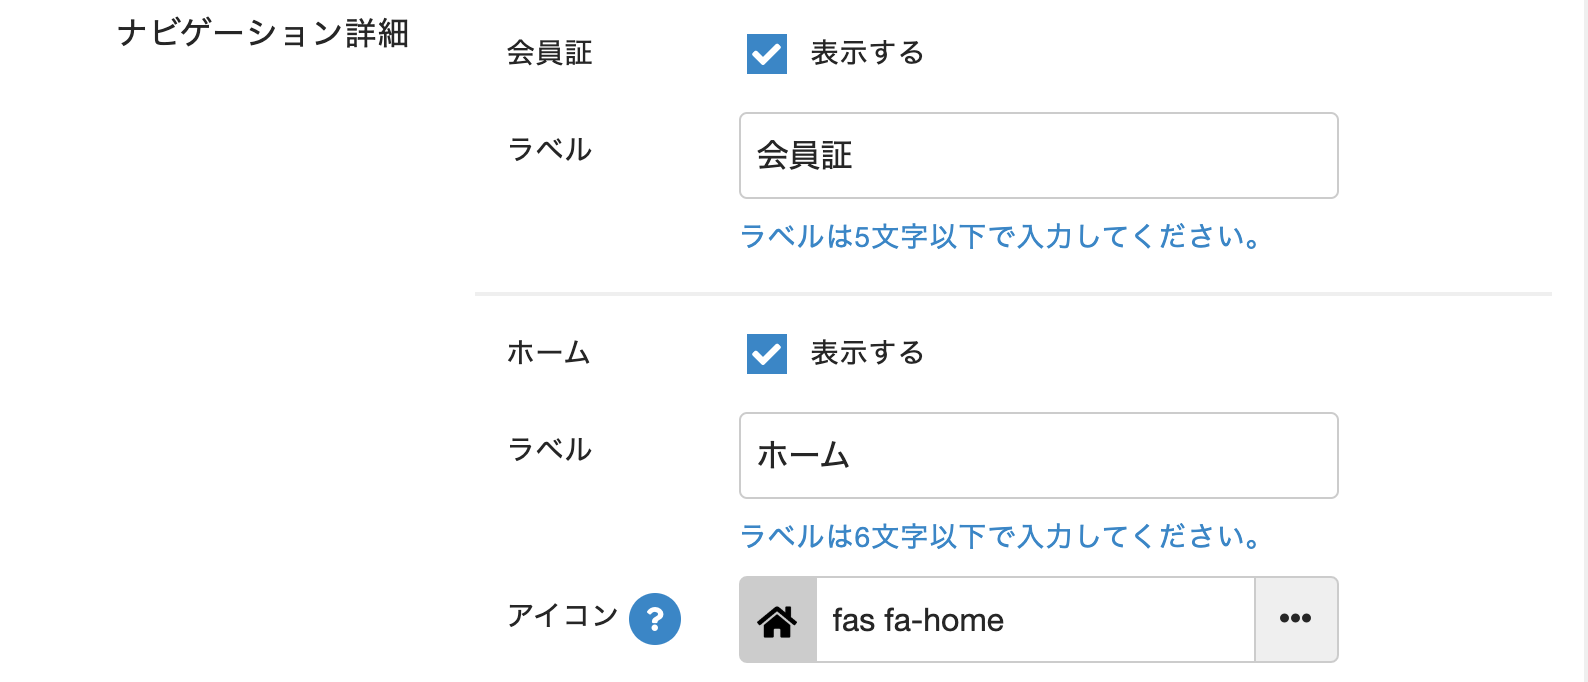Click 表示する text next to ホーム checkbox
Image resolution: width=1588 pixels, height=682 pixels.
coord(867,353)
